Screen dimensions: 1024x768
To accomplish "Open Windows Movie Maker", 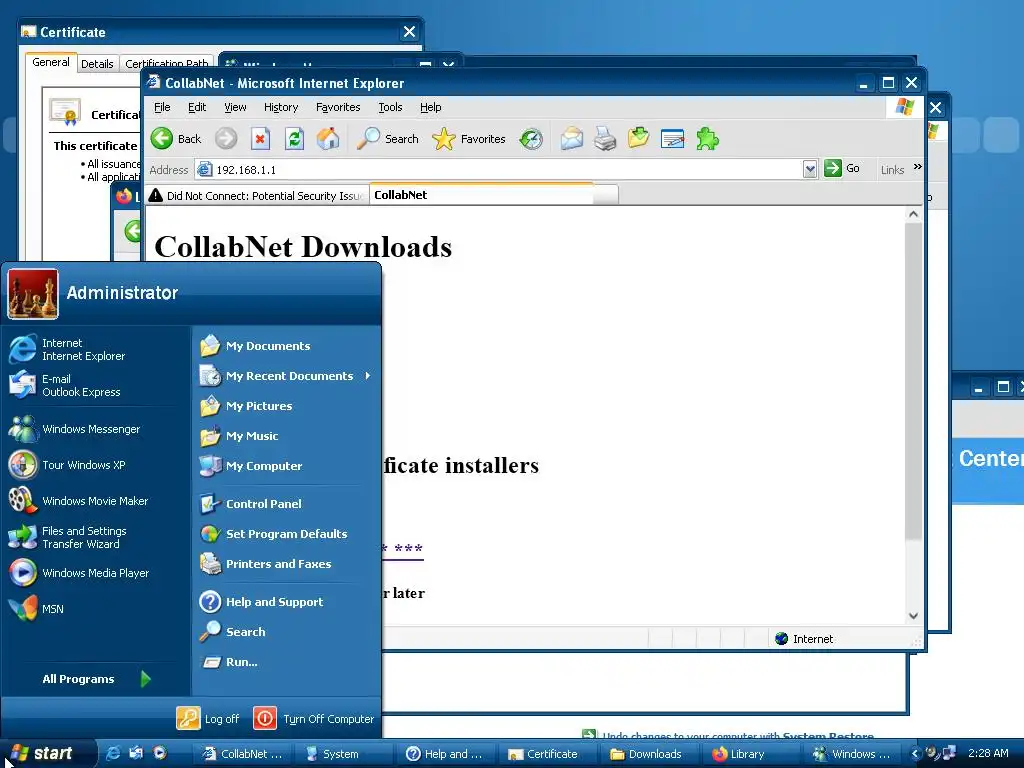I will pyautogui.click(x=95, y=501).
